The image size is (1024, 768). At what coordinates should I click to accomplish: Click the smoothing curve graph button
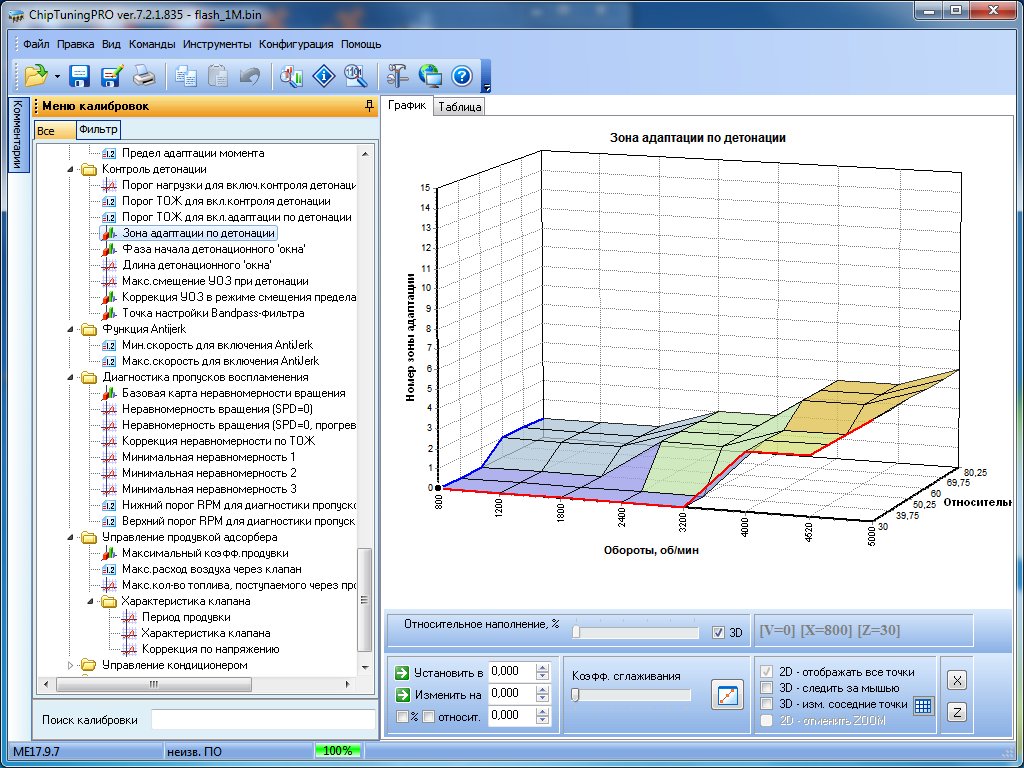(x=727, y=695)
